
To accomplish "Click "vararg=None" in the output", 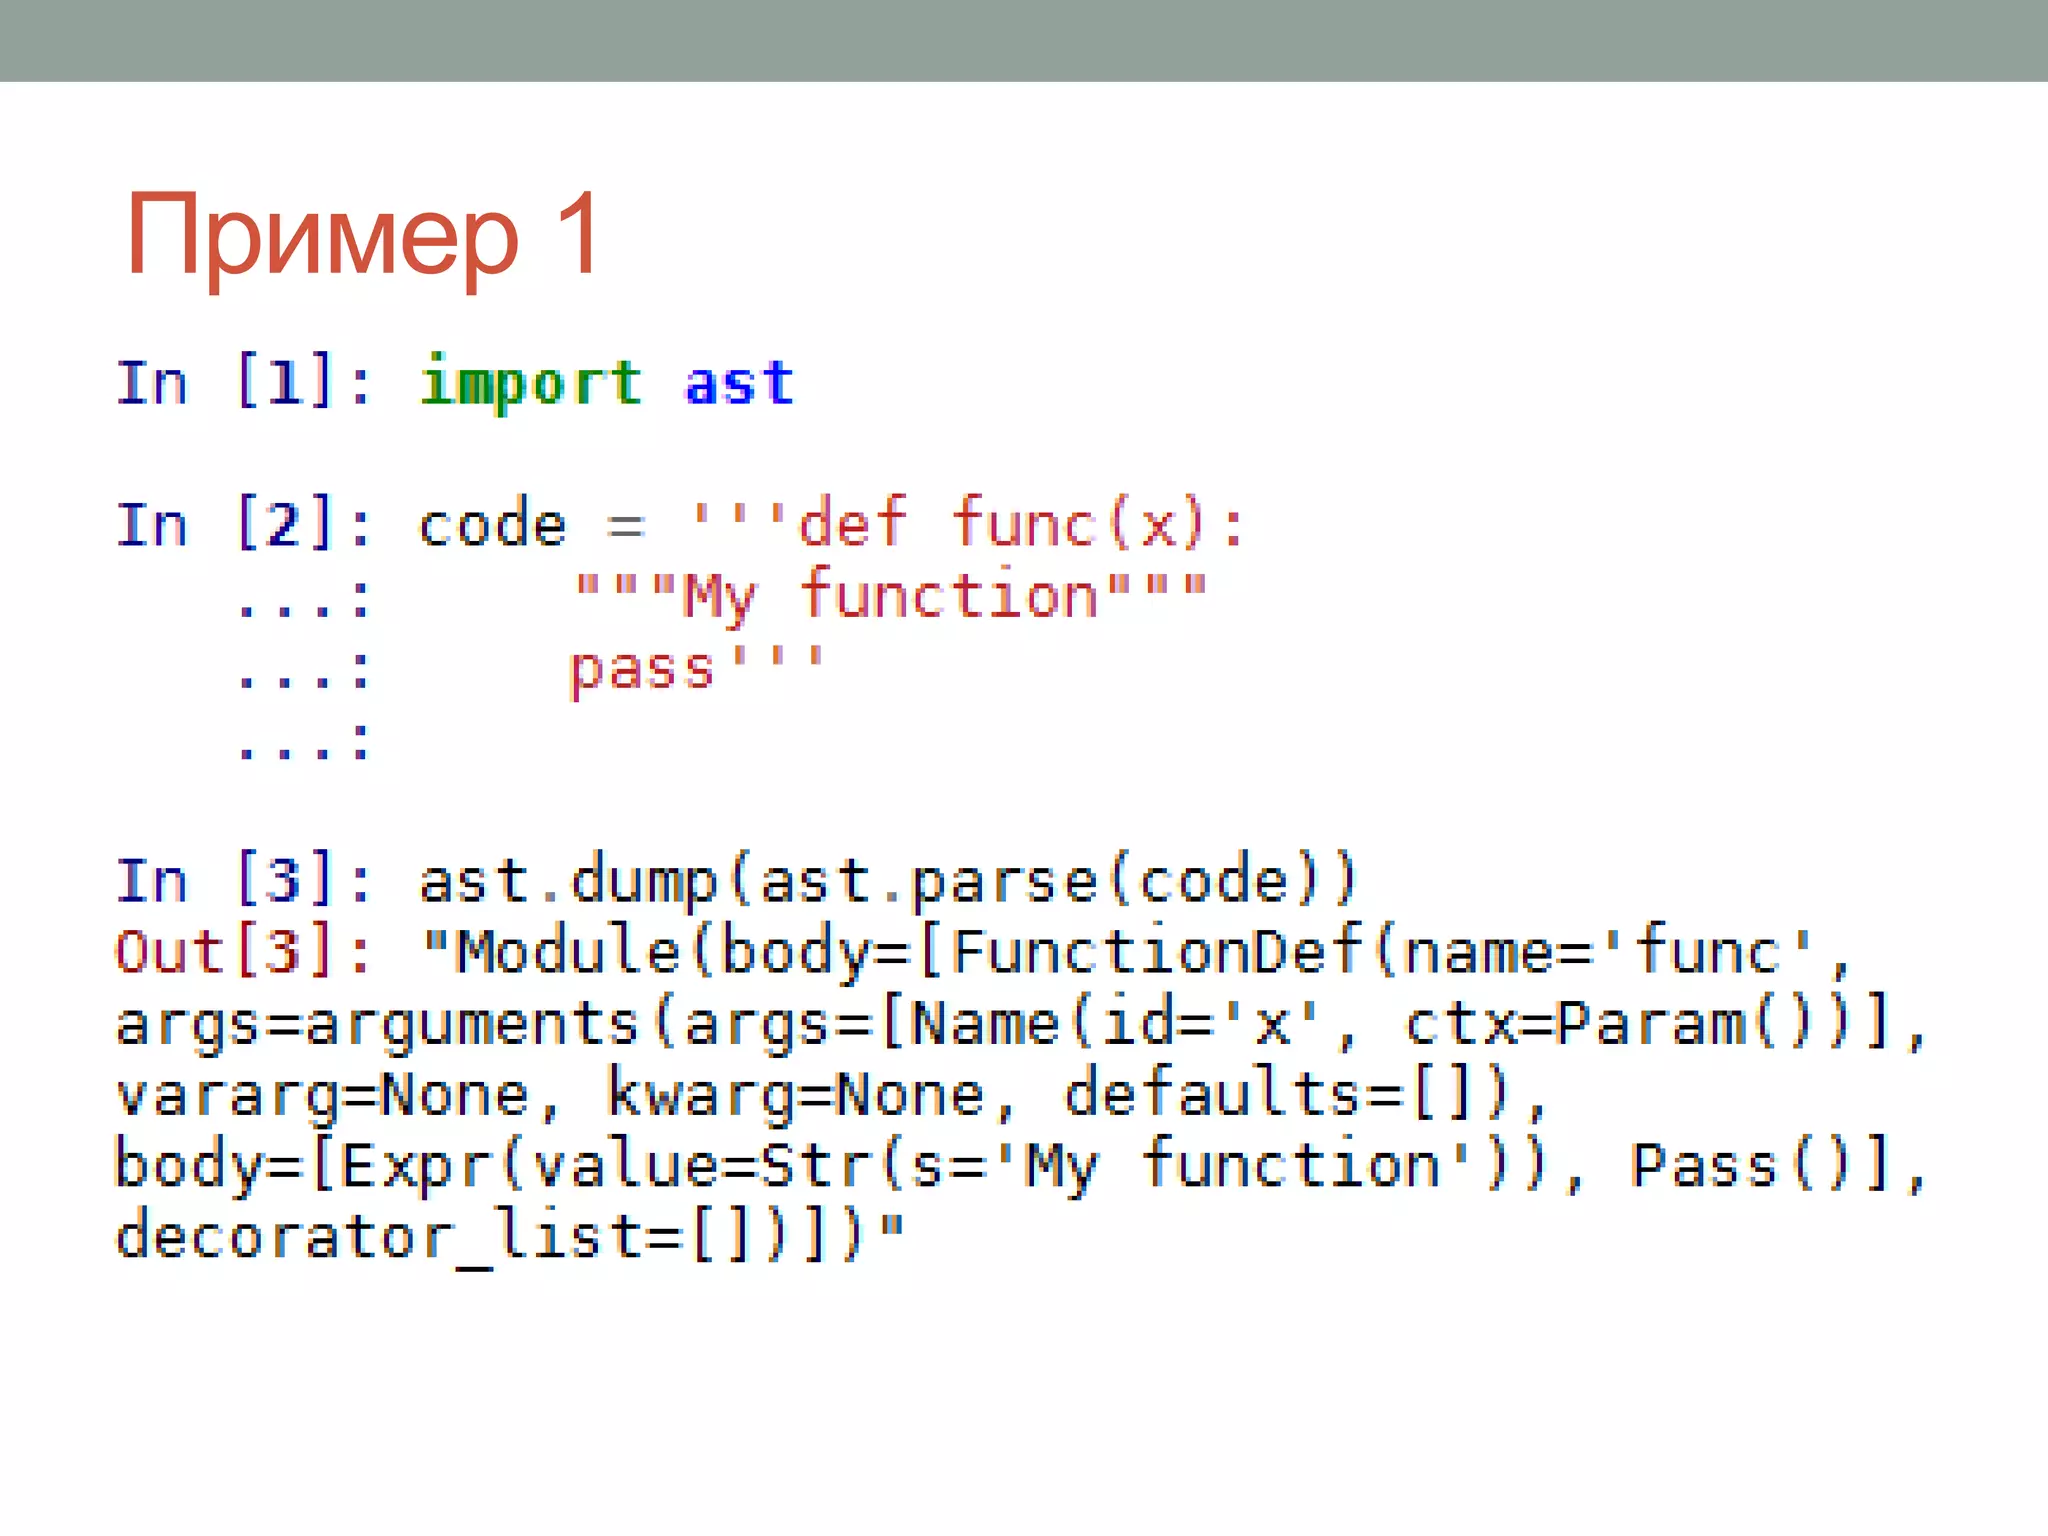I will click(x=322, y=1095).
